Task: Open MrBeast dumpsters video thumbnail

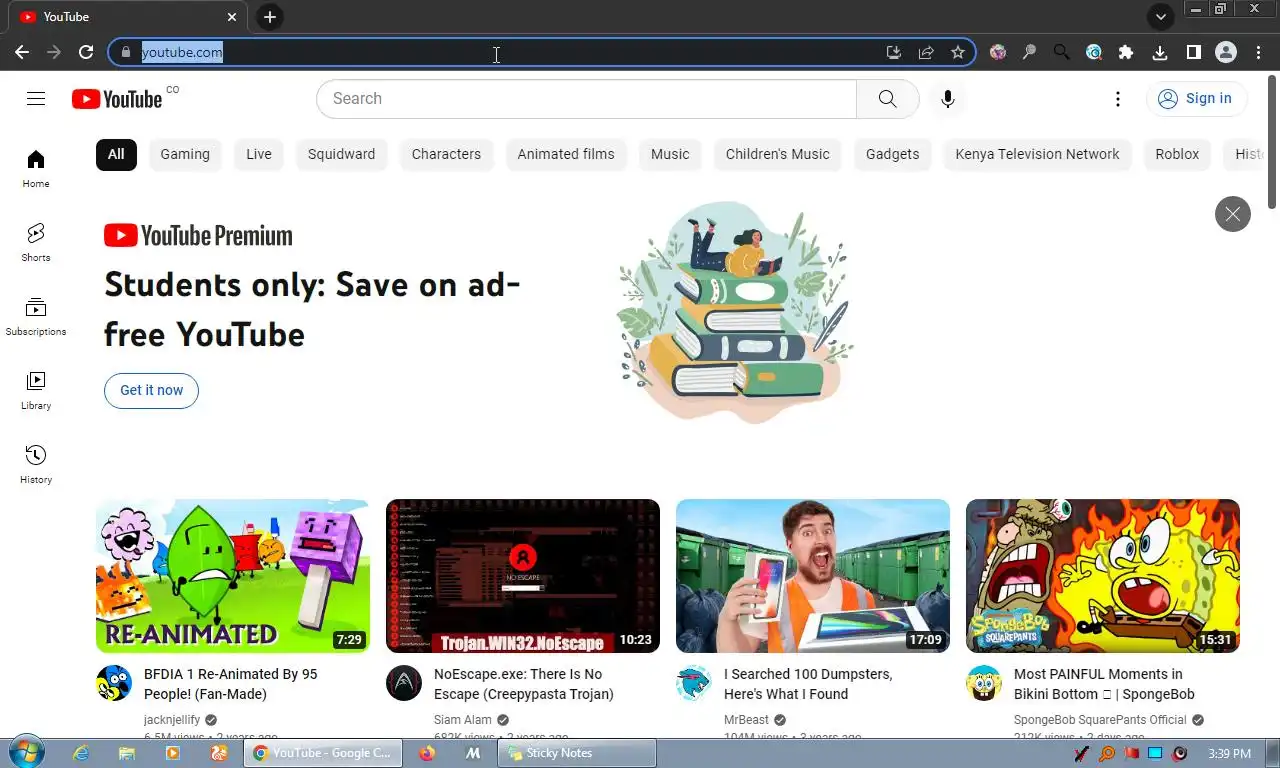Action: (x=813, y=576)
